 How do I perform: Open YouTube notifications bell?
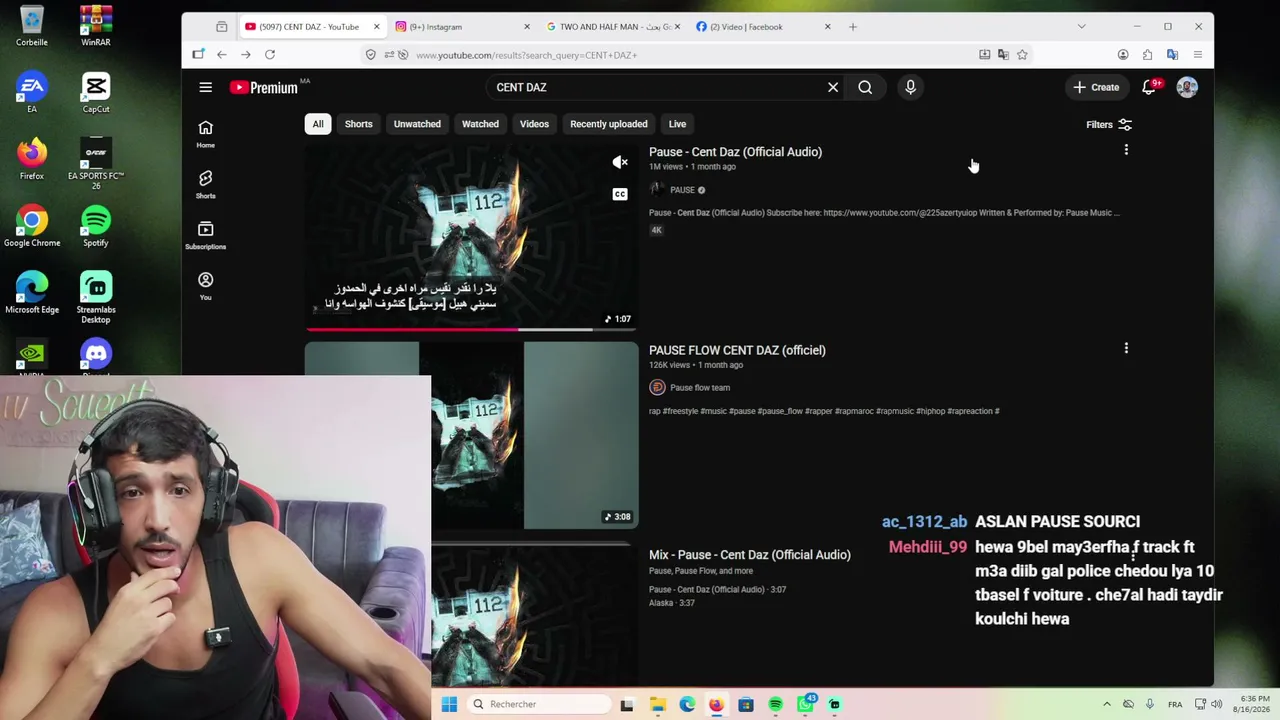point(1149,87)
